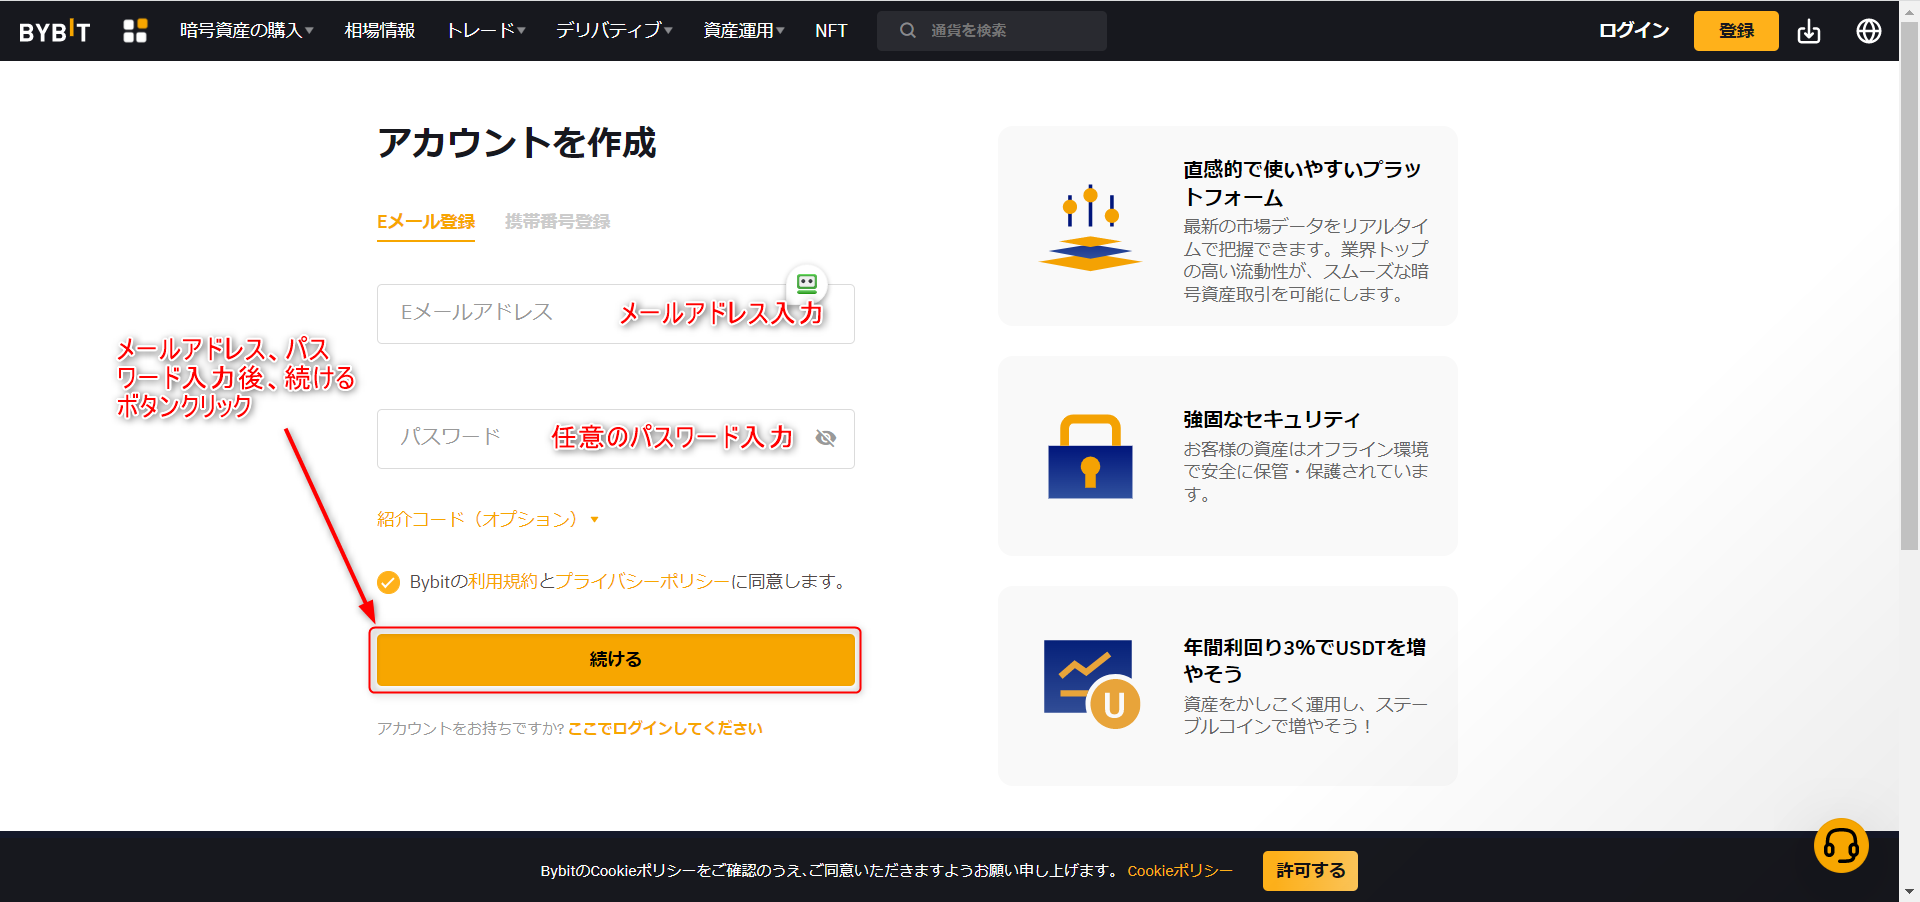Open the globe language selector
1920x902 pixels.
1868,31
